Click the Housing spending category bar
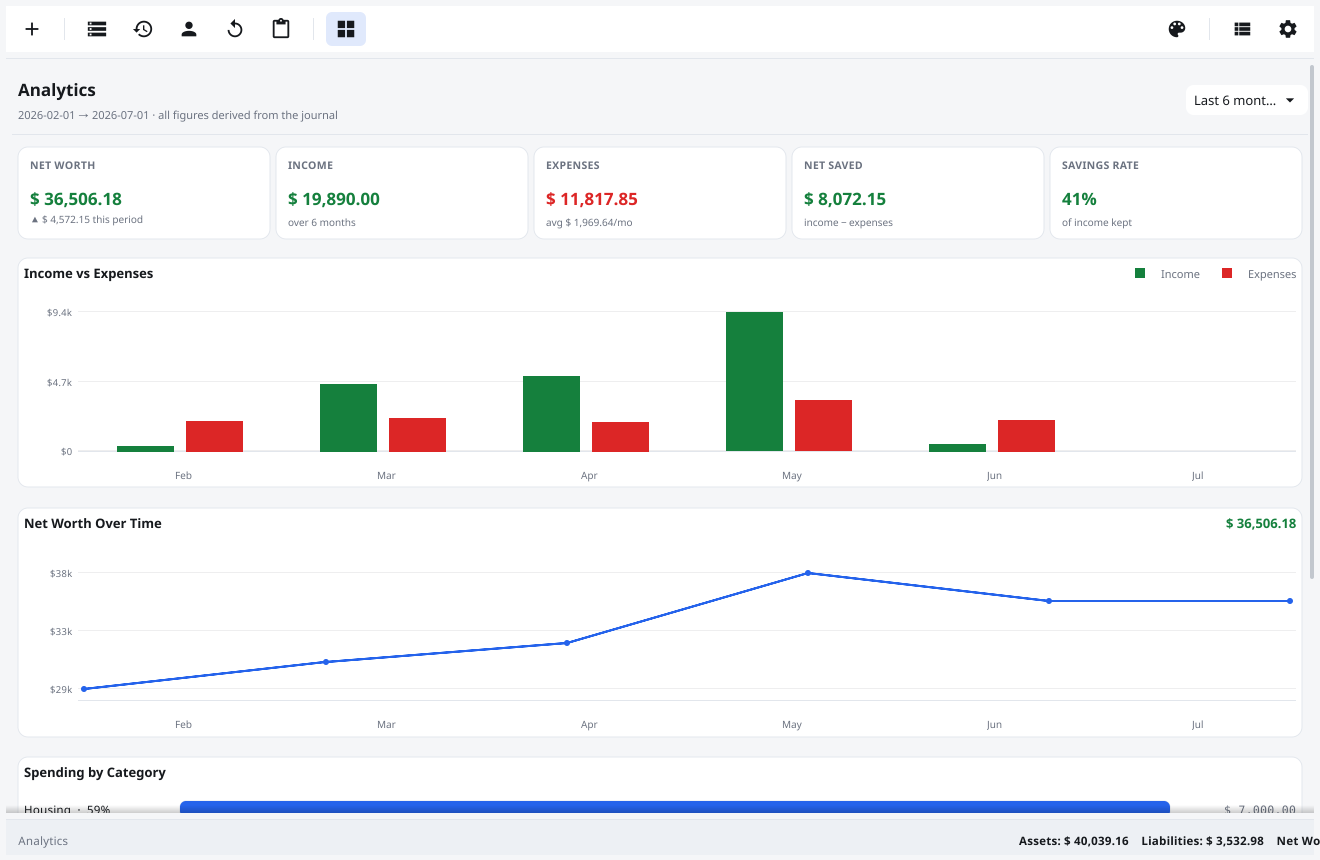Viewport: 1320px width, 860px height. pyautogui.click(x=675, y=807)
